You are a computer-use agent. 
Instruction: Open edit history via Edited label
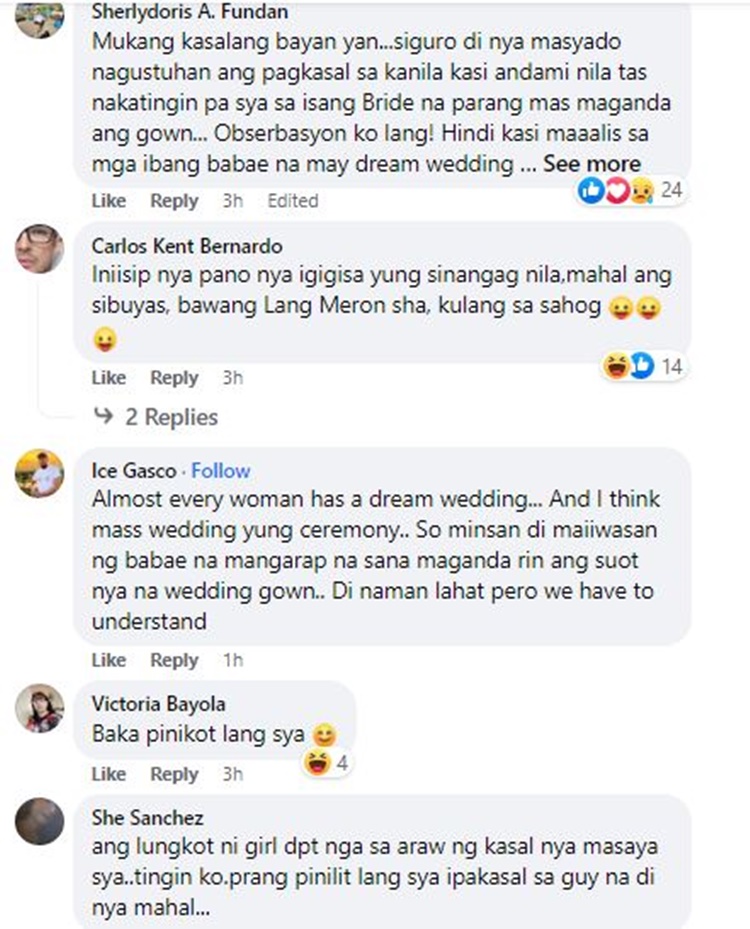click(x=293, y=201)
